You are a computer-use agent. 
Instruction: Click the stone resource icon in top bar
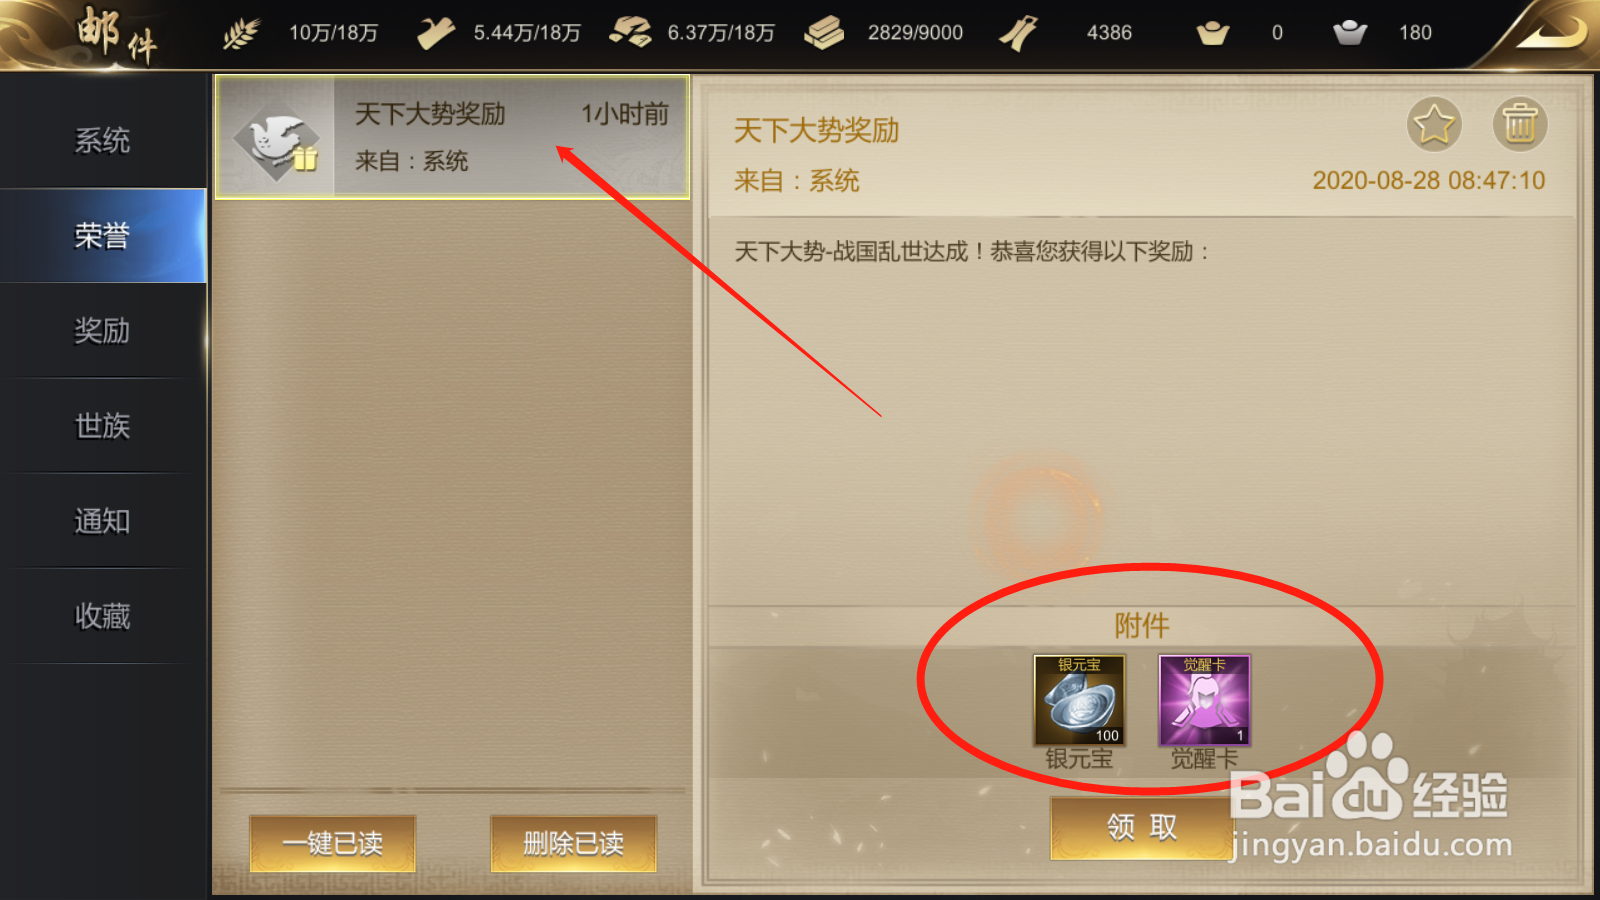[630, 33]
